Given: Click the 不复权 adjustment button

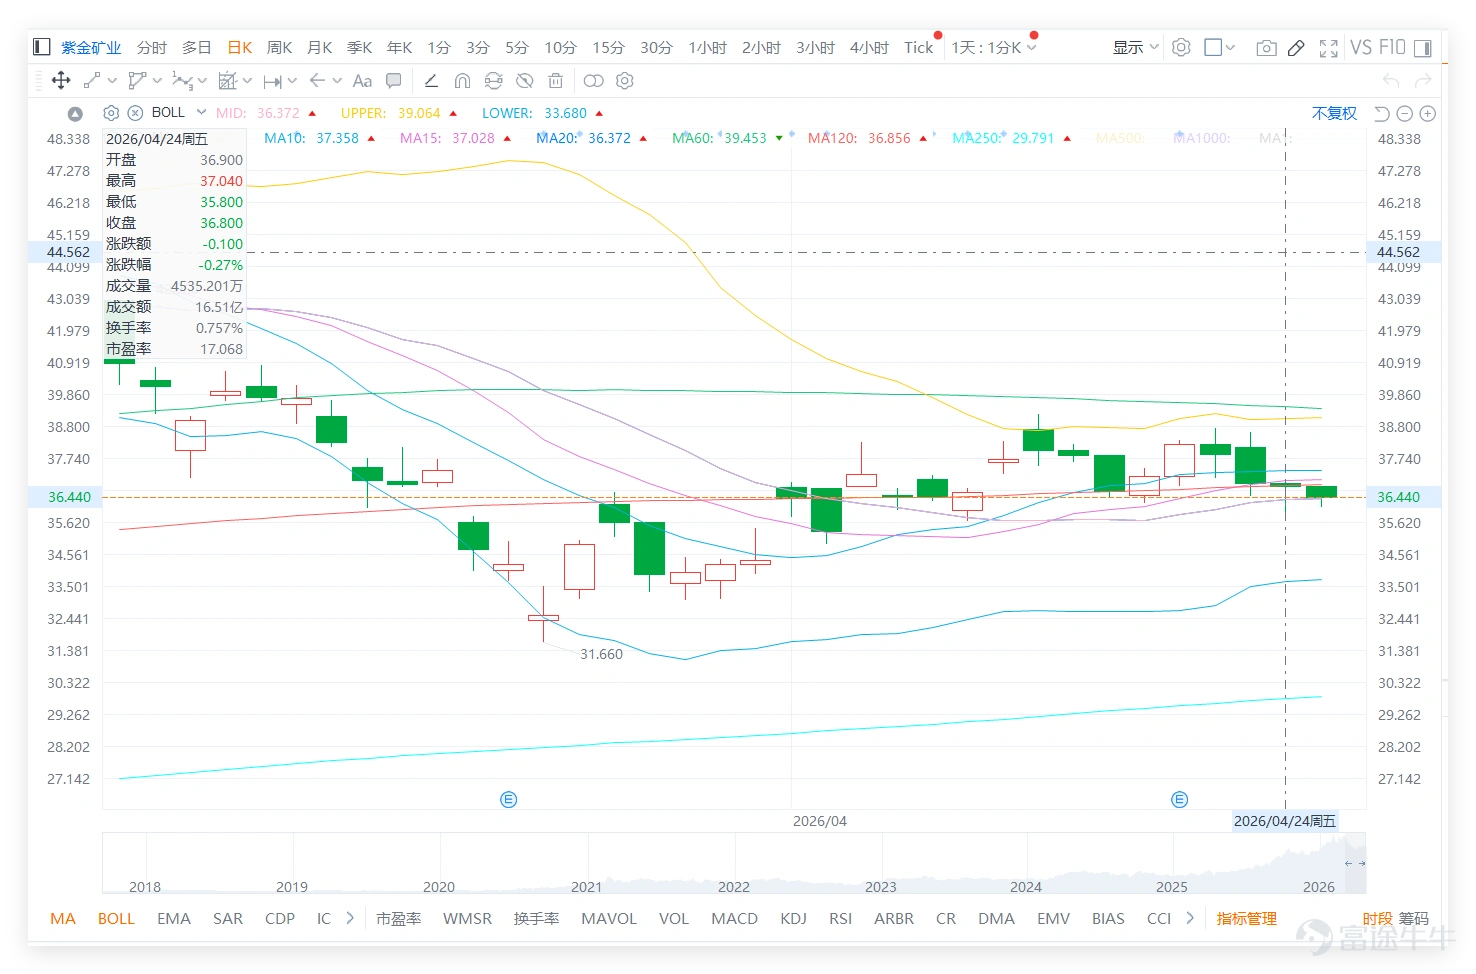Looking at the screenshot, I should click(x=1335, y=113).
